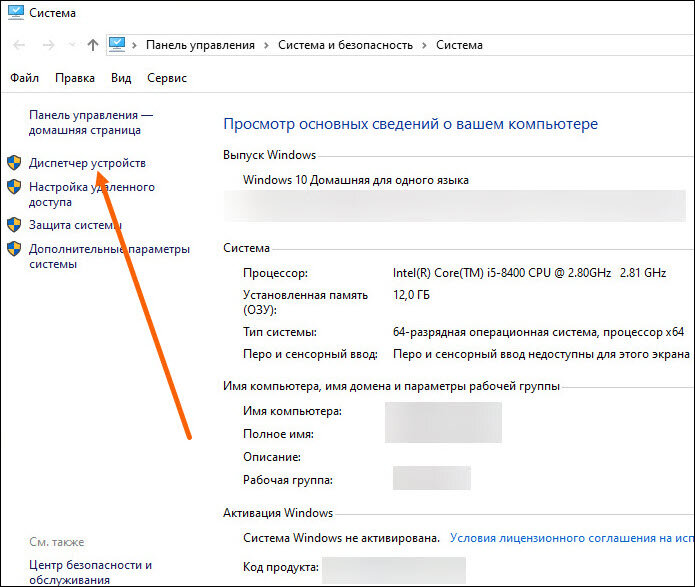695x587 pixels.
Task: Click the Система window title icon
Action: point(16,12)
